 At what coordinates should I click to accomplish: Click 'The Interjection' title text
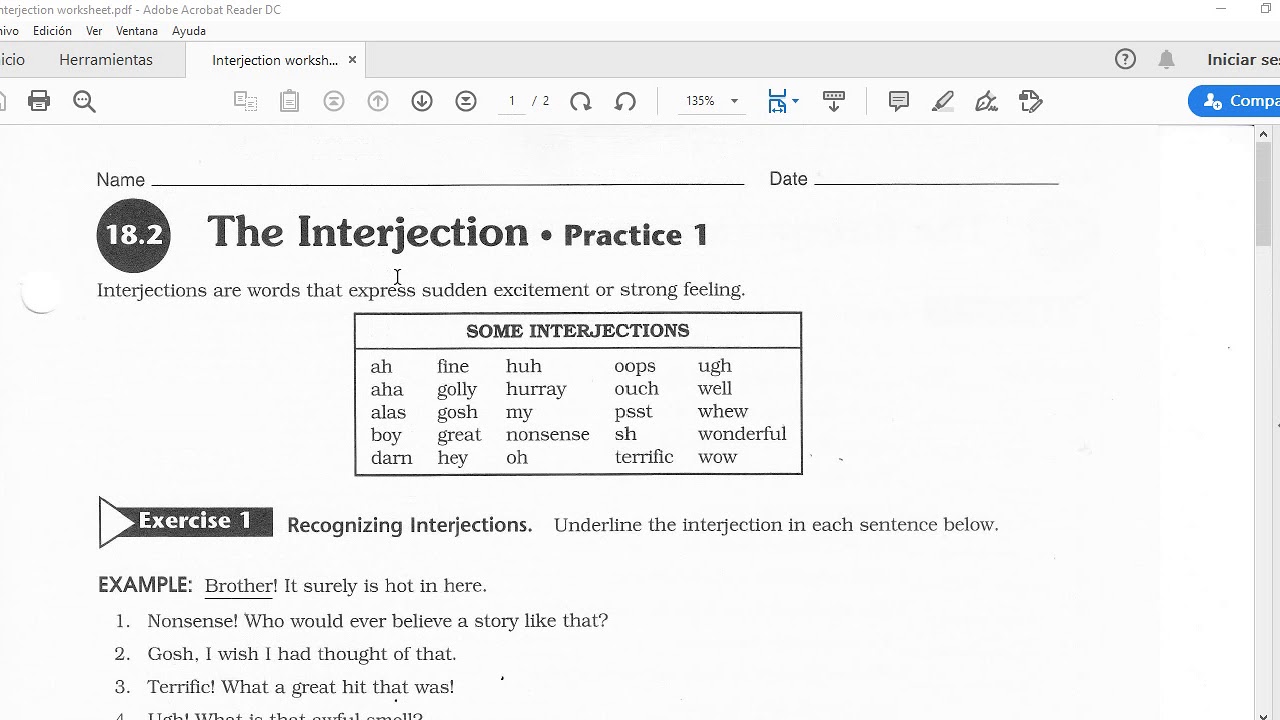coord(368,232)
